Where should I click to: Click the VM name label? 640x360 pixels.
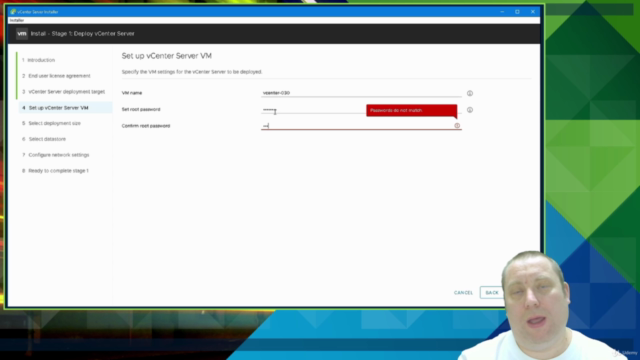(132, 93)
